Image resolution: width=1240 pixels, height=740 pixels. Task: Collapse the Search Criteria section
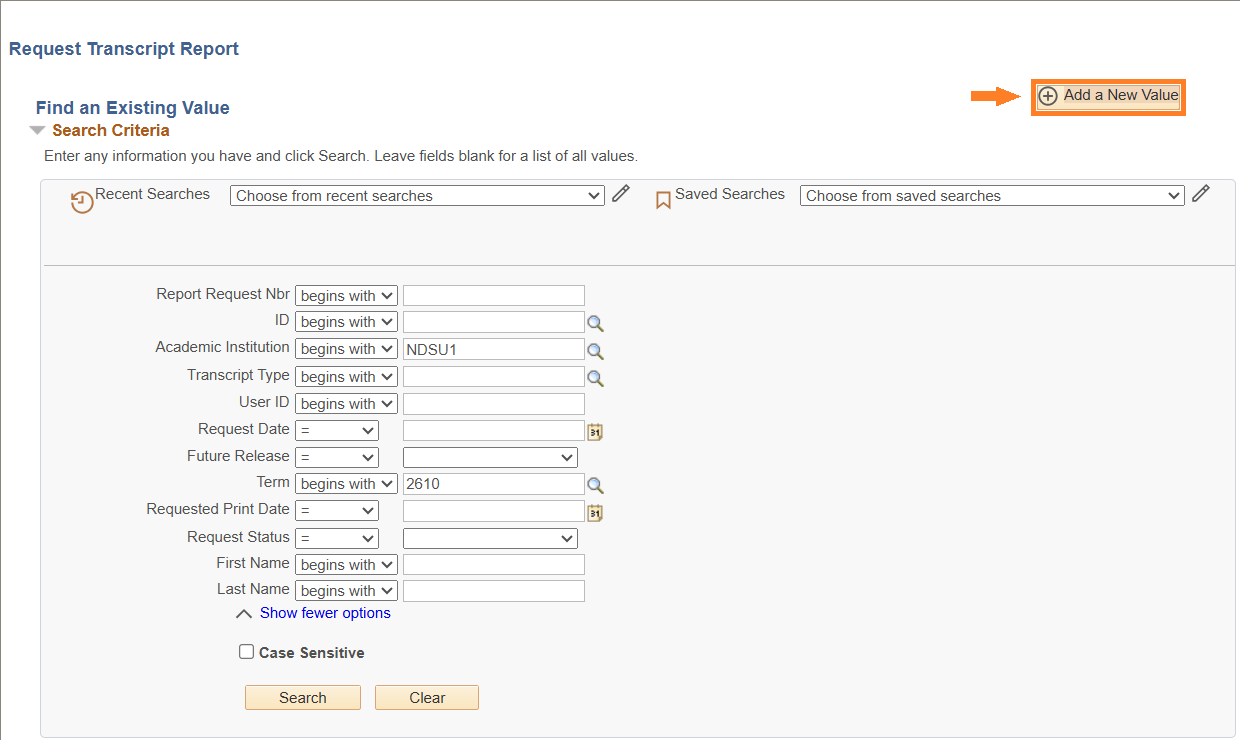click(37, 129)
